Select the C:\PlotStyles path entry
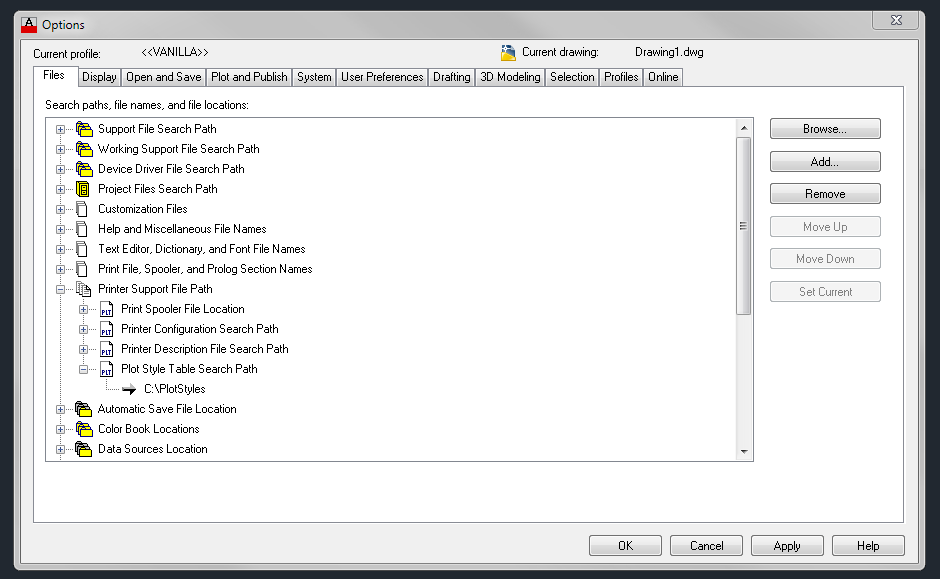The image size is (940, 579). click(x=175, y=389)
